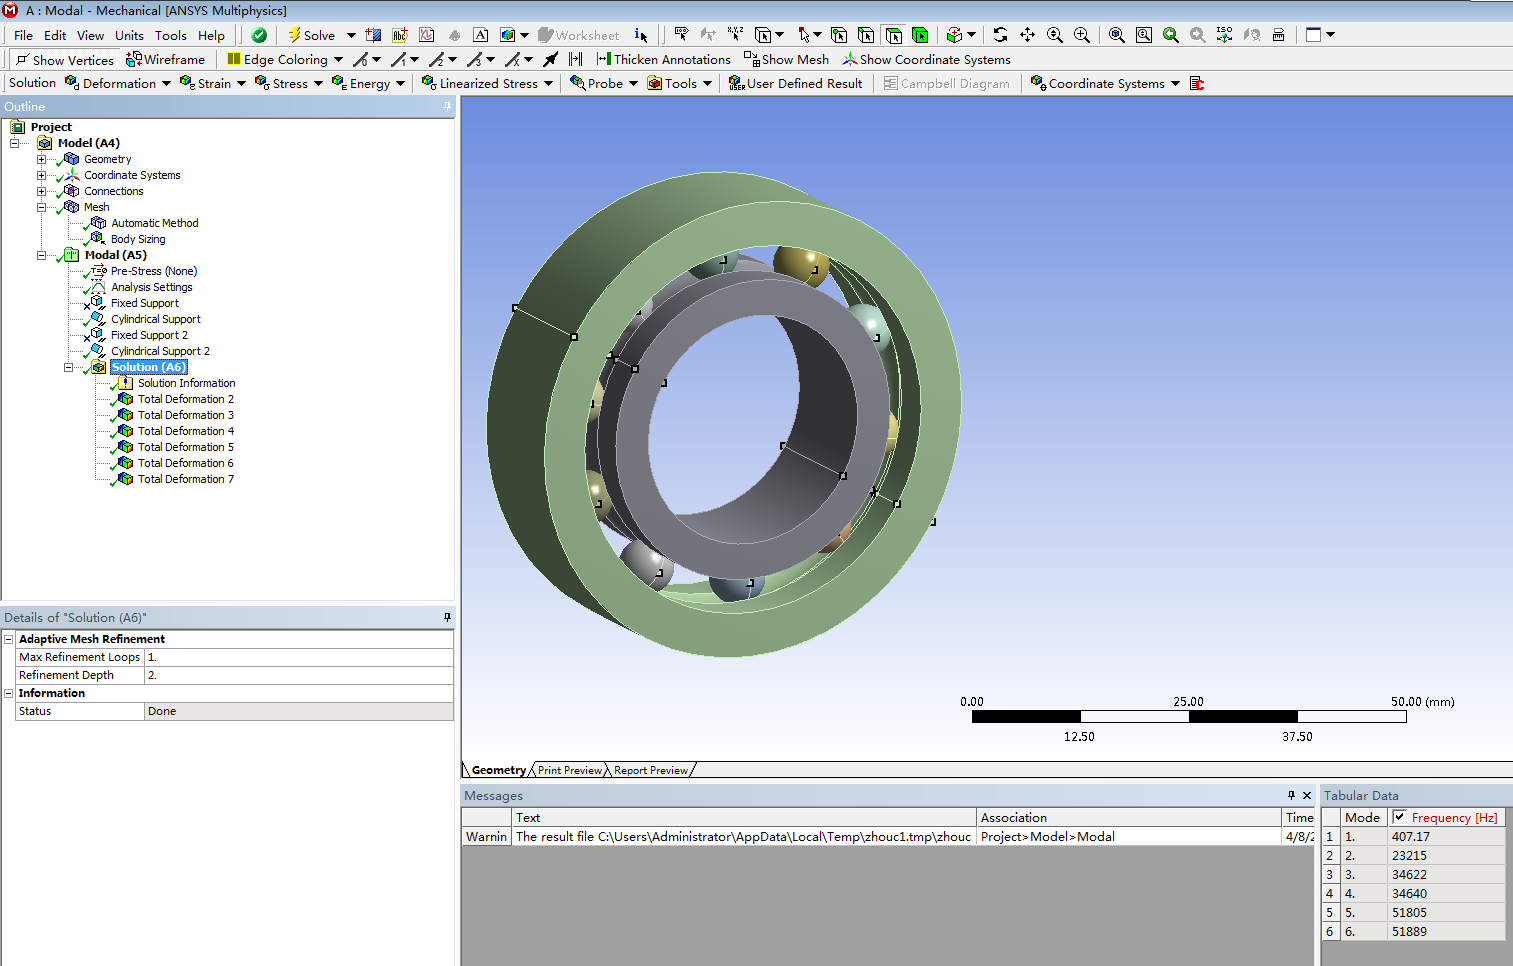The image size is (1513, 966).
Task: Click the Rotate view tool icon
Action: 1000,35
